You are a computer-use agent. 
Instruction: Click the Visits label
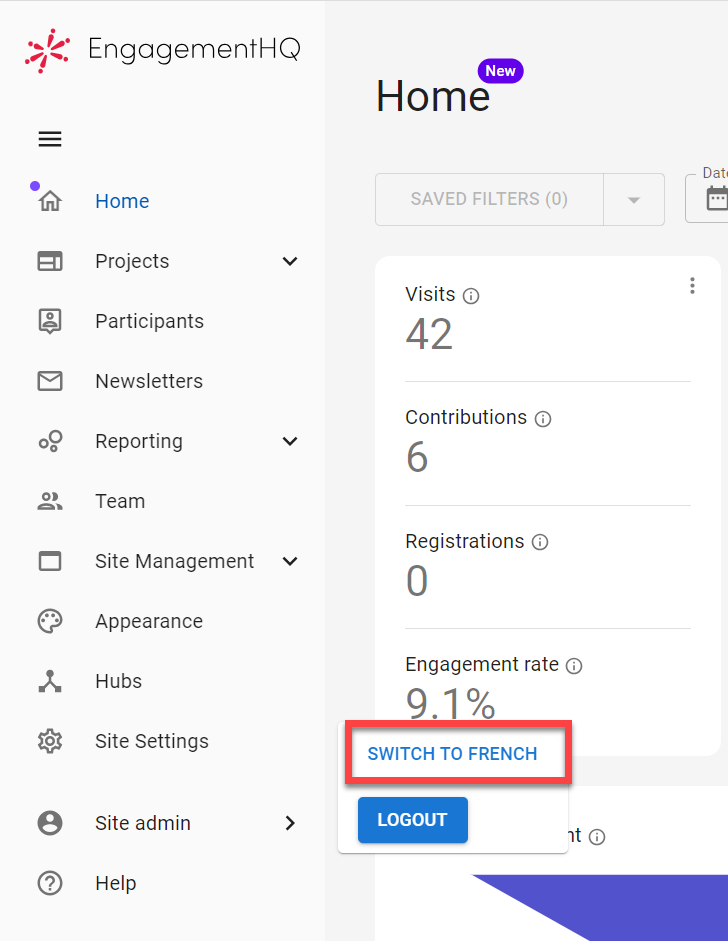pyautogui.click(x=430, y=295)
